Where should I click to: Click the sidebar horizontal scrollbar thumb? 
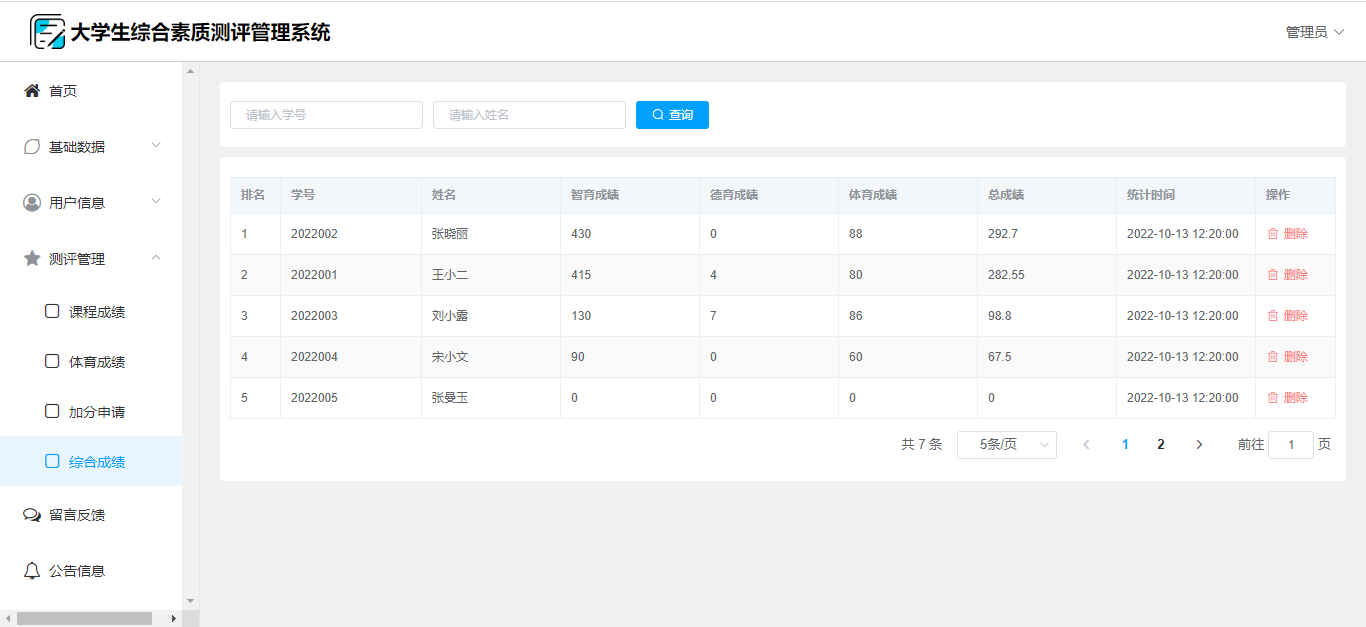click(84, 618)
